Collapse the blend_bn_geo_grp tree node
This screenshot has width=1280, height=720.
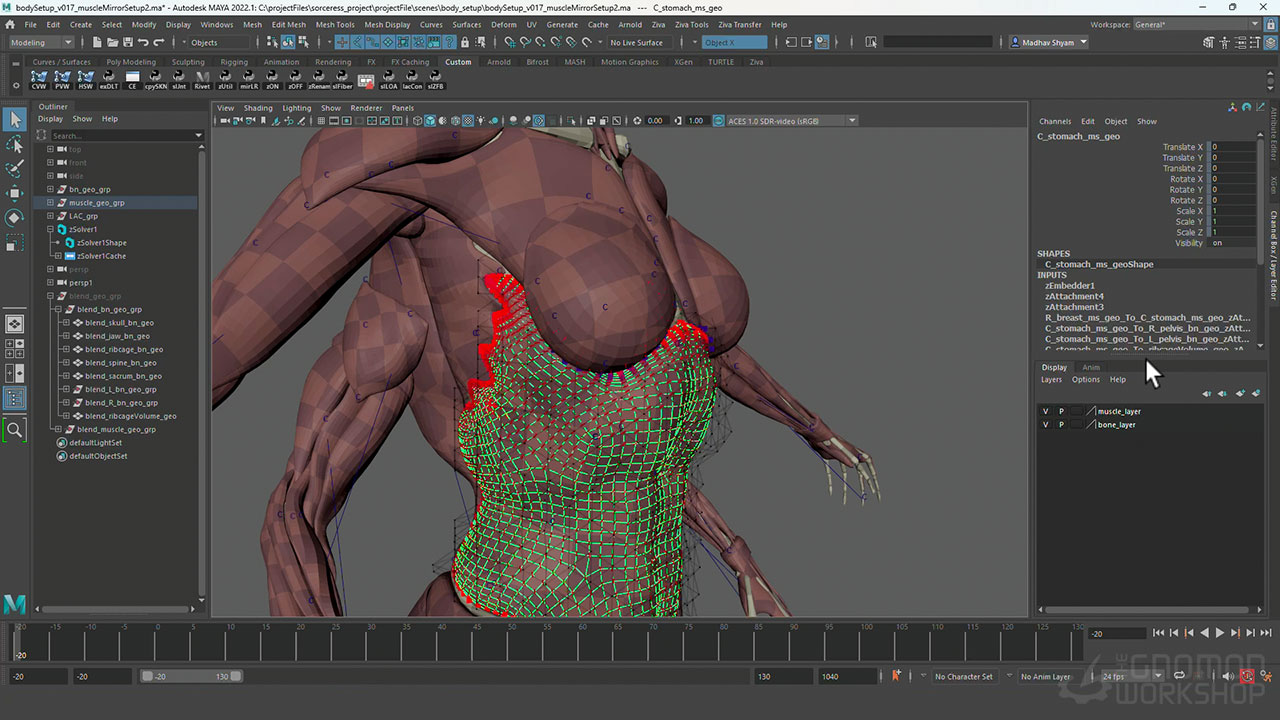[x=58, y=310]
